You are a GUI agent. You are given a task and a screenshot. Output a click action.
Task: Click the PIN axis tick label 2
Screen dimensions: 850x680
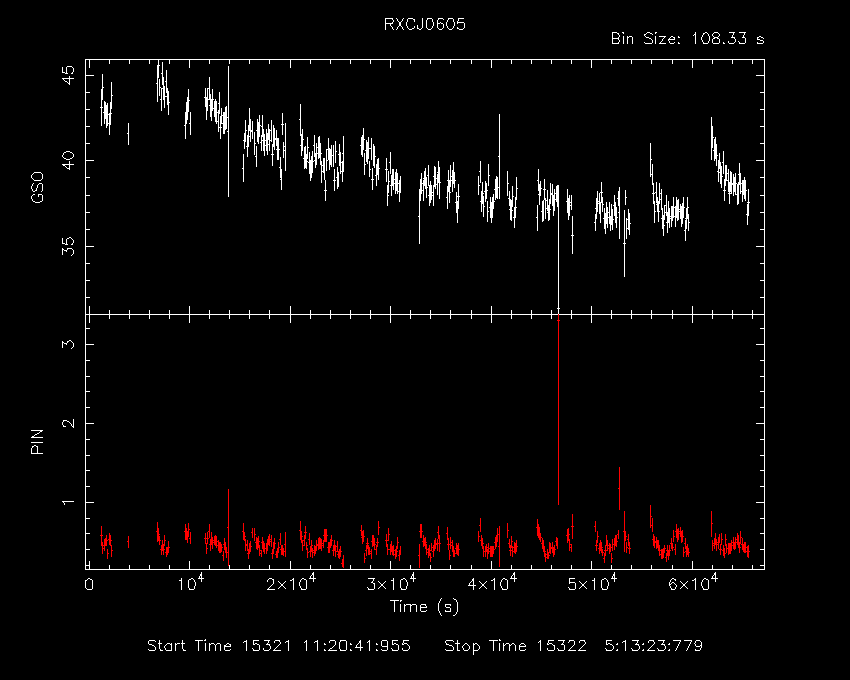[69, 423]
